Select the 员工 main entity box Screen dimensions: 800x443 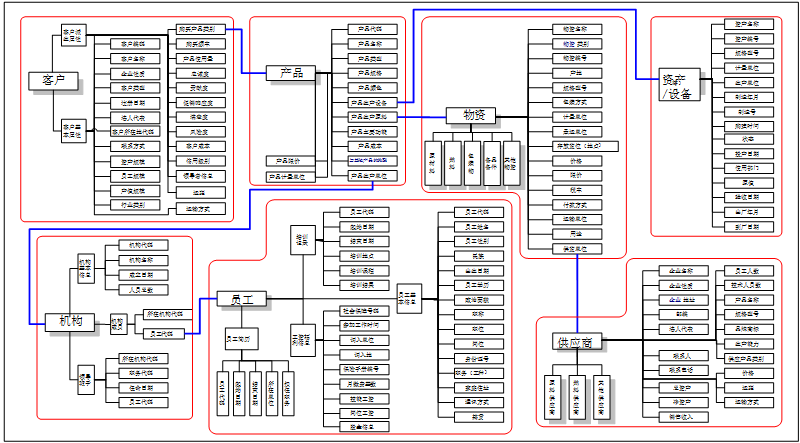(242, 299)
